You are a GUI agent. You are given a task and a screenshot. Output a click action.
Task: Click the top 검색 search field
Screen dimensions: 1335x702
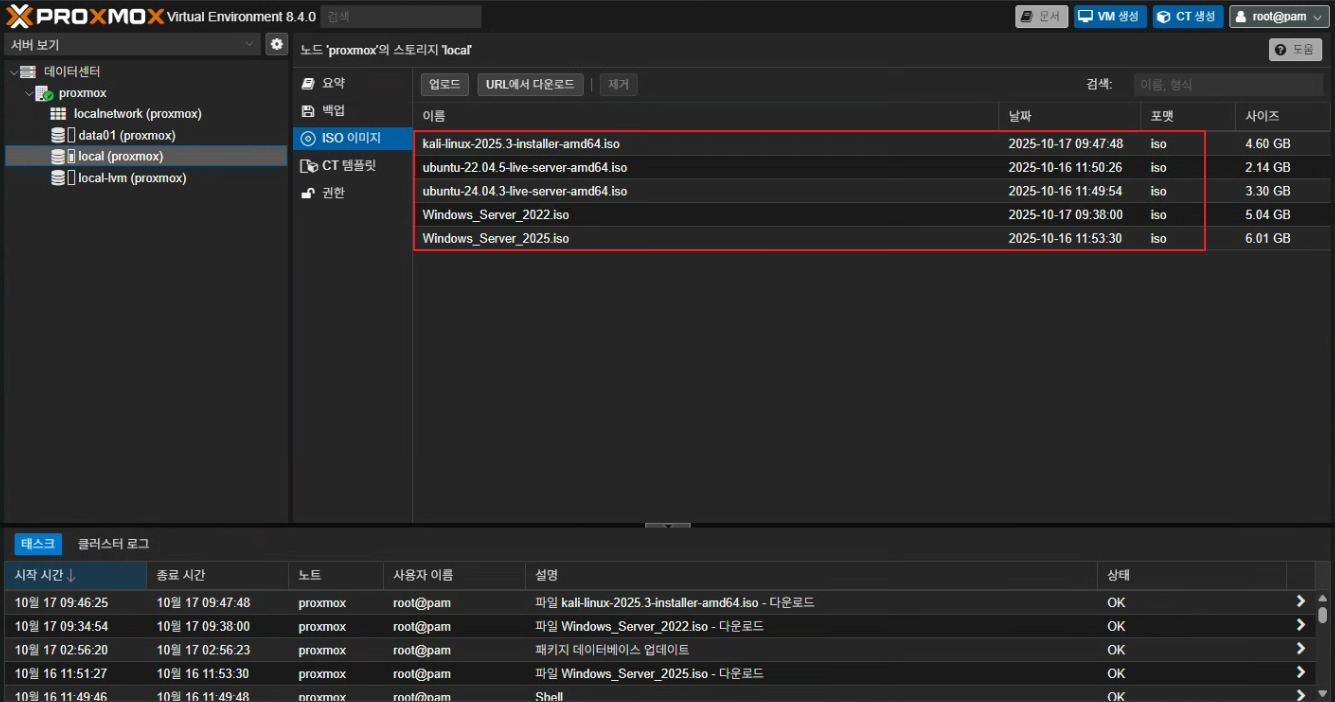[401, 17]
